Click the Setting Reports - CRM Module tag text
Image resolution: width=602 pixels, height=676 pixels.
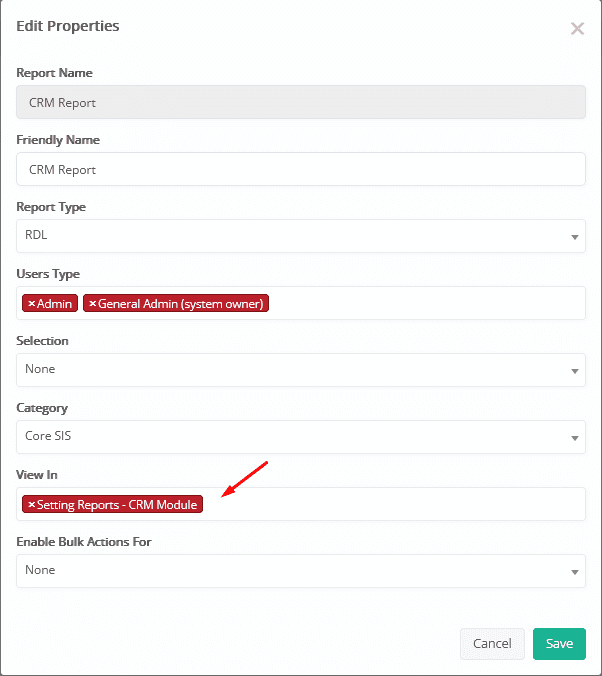(117, 504)
